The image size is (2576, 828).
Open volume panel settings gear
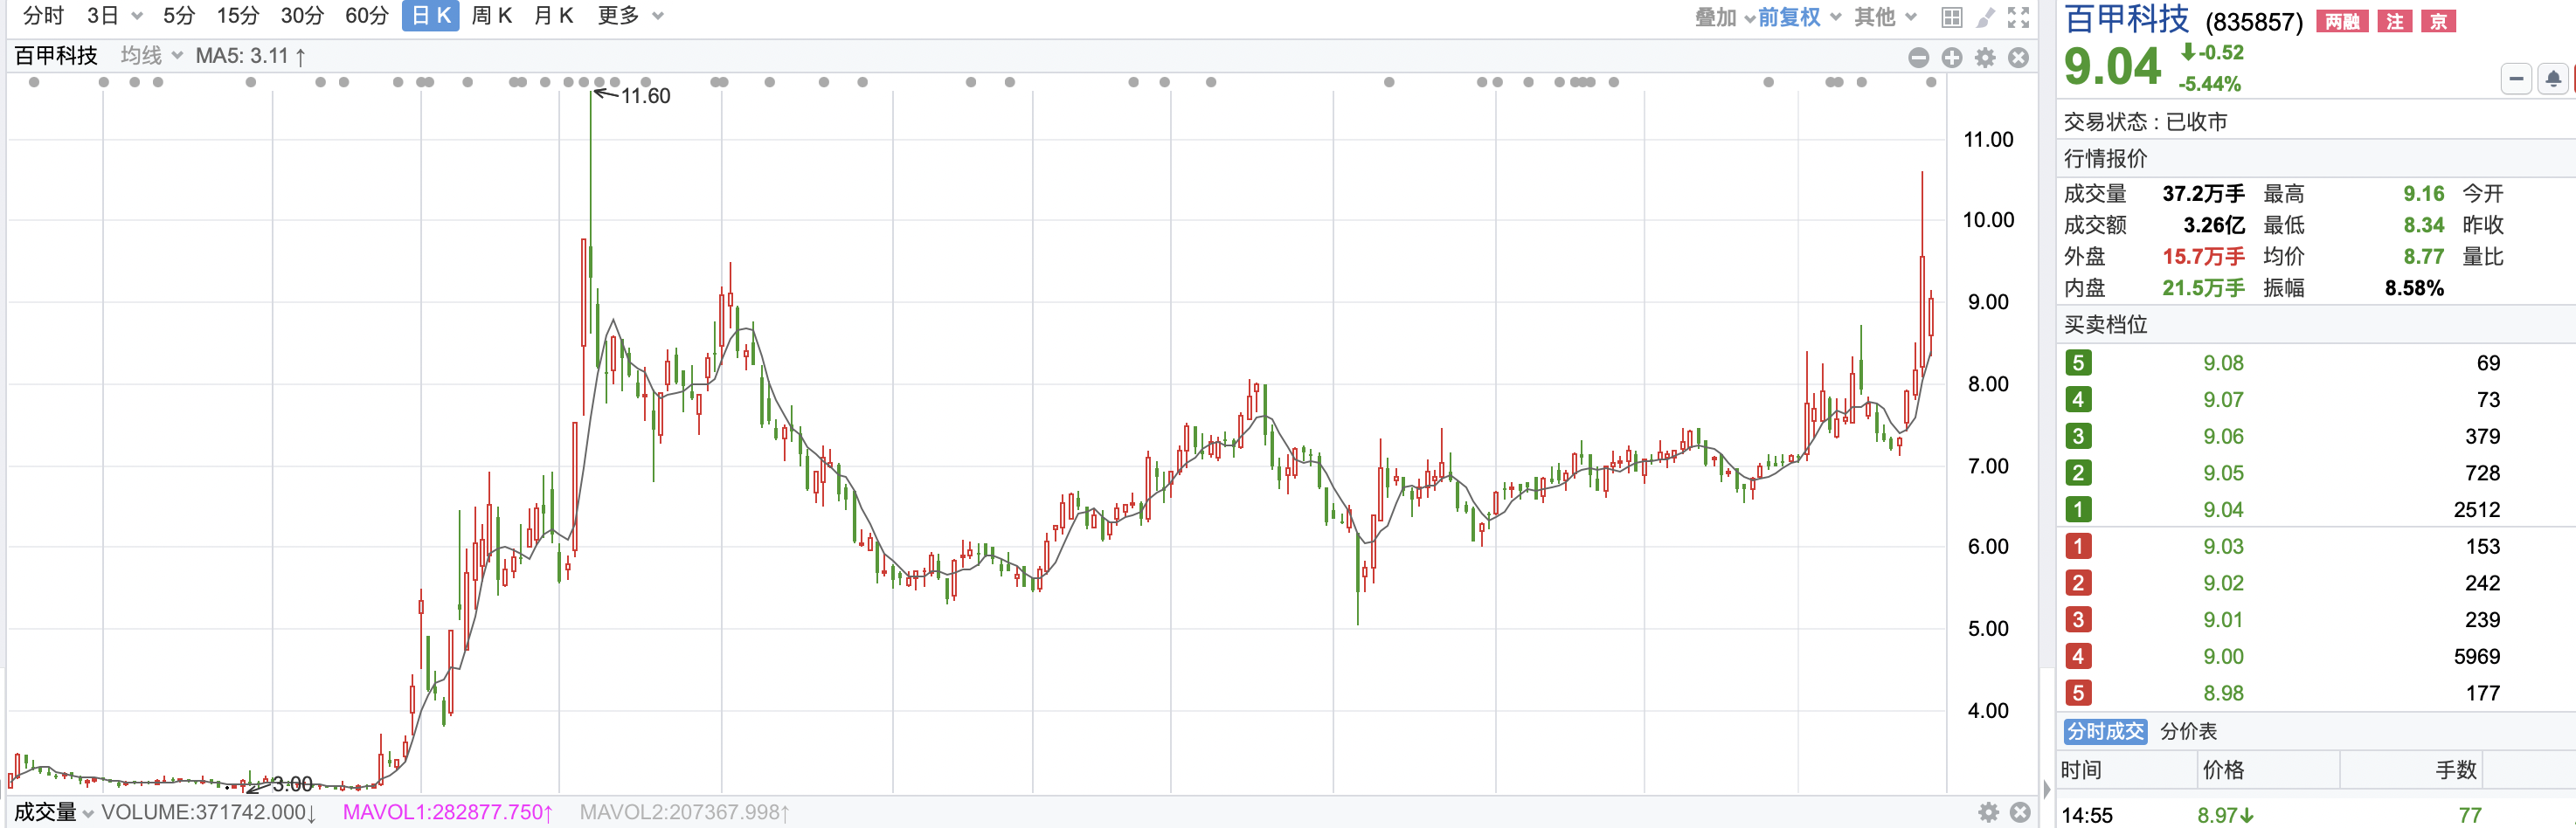[1989, 812]
